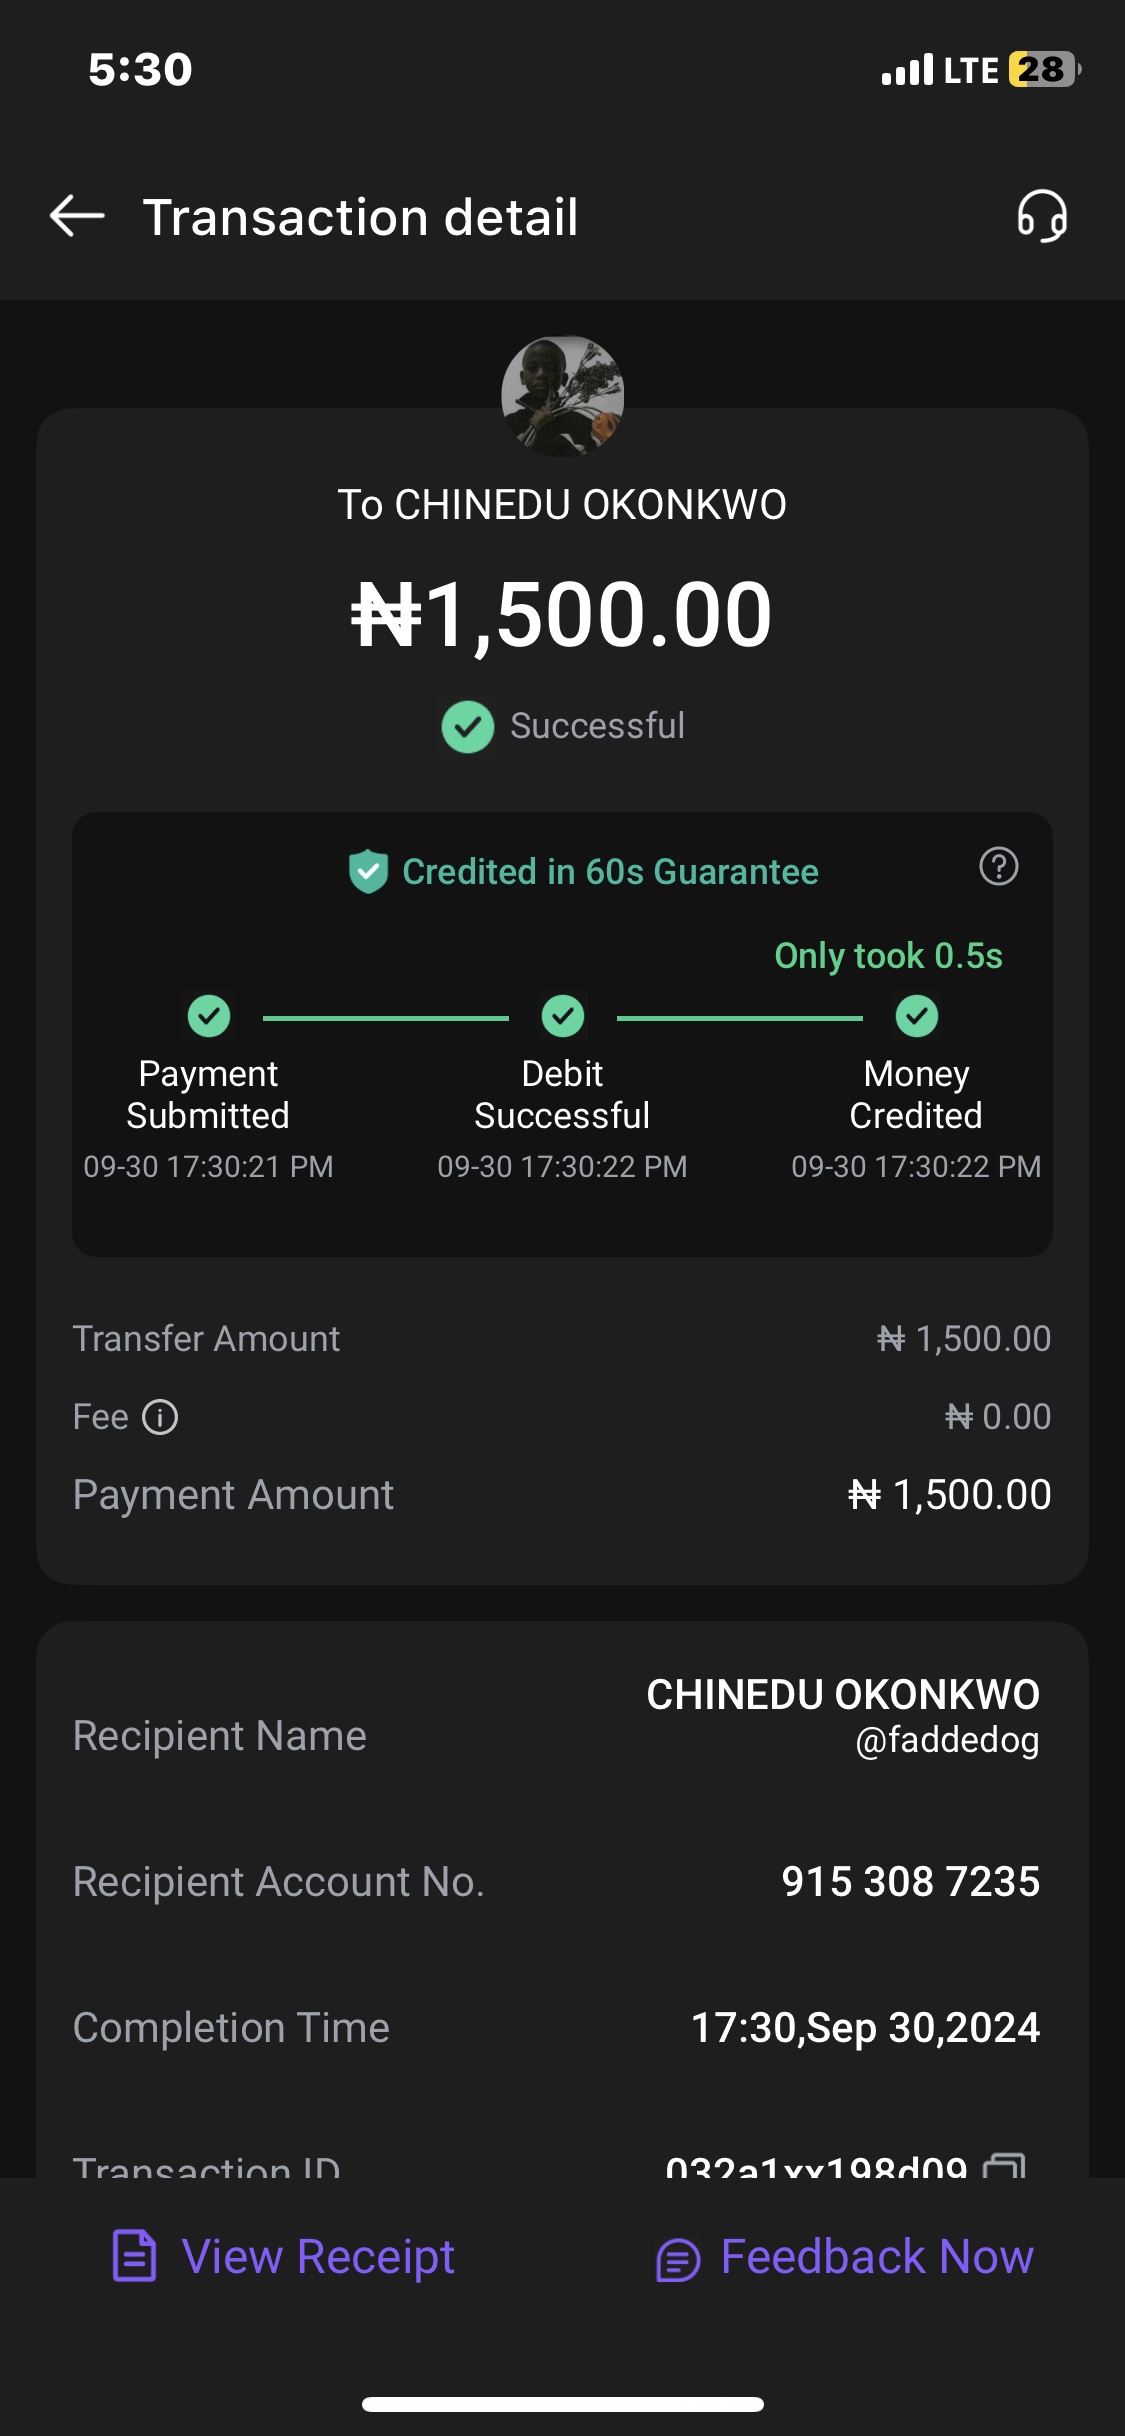Screen dimensions: 1125x2436
Task: Tap the battery indicator in status bar
Action: coord(1044,70)
